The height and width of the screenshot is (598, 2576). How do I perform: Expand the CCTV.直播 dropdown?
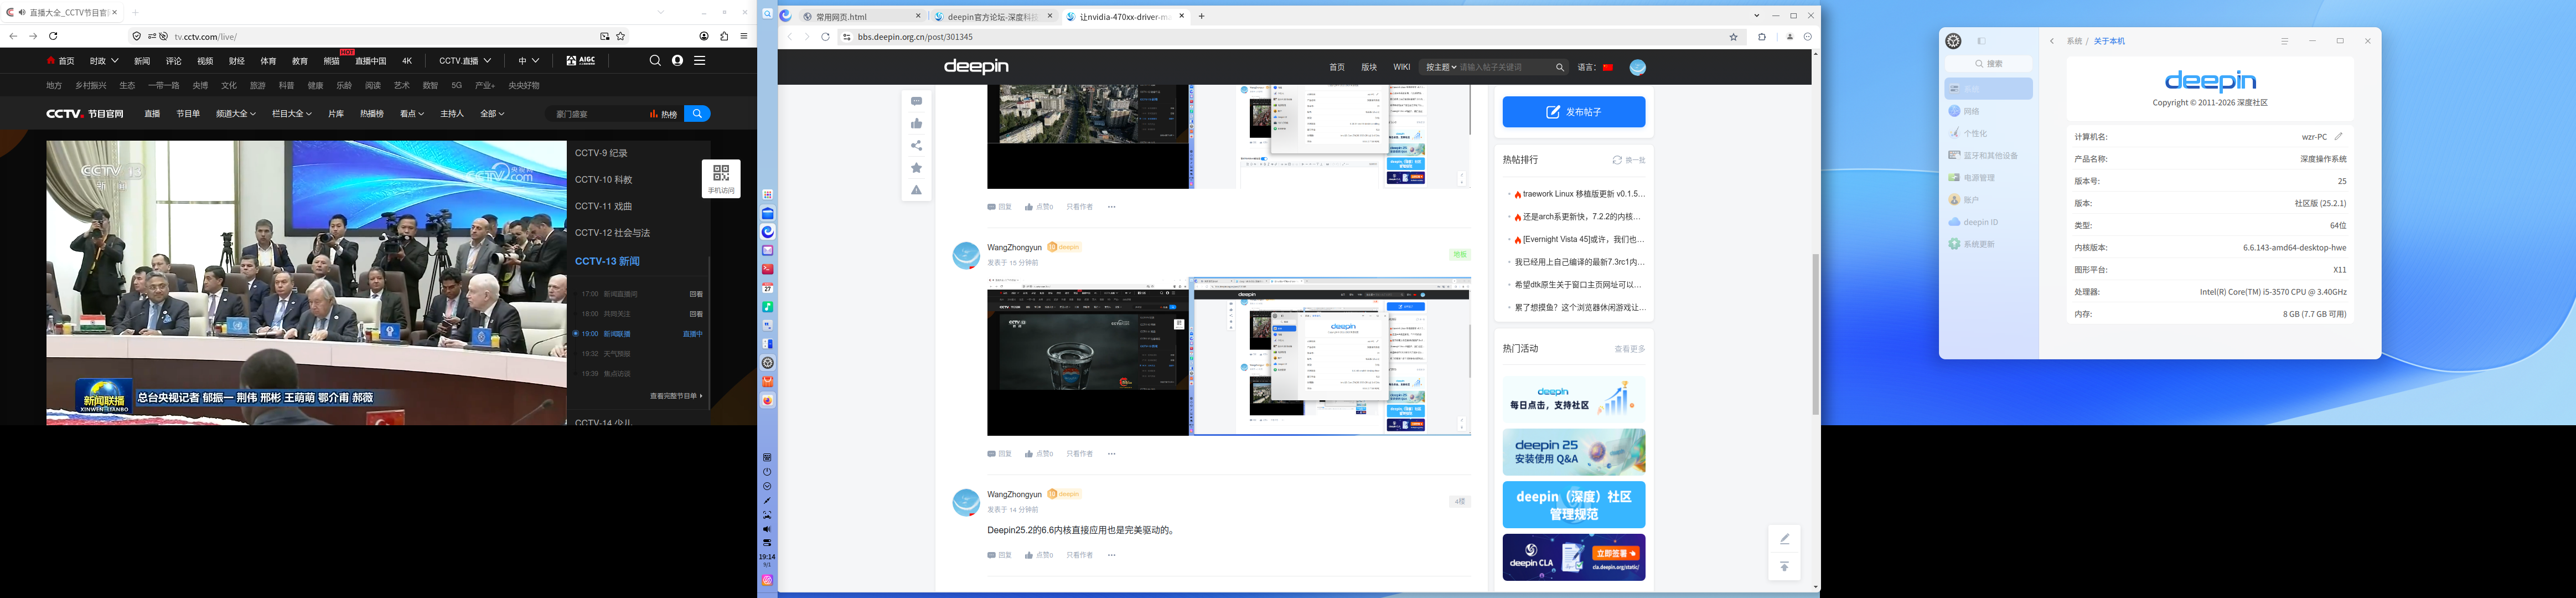(465, 61)
